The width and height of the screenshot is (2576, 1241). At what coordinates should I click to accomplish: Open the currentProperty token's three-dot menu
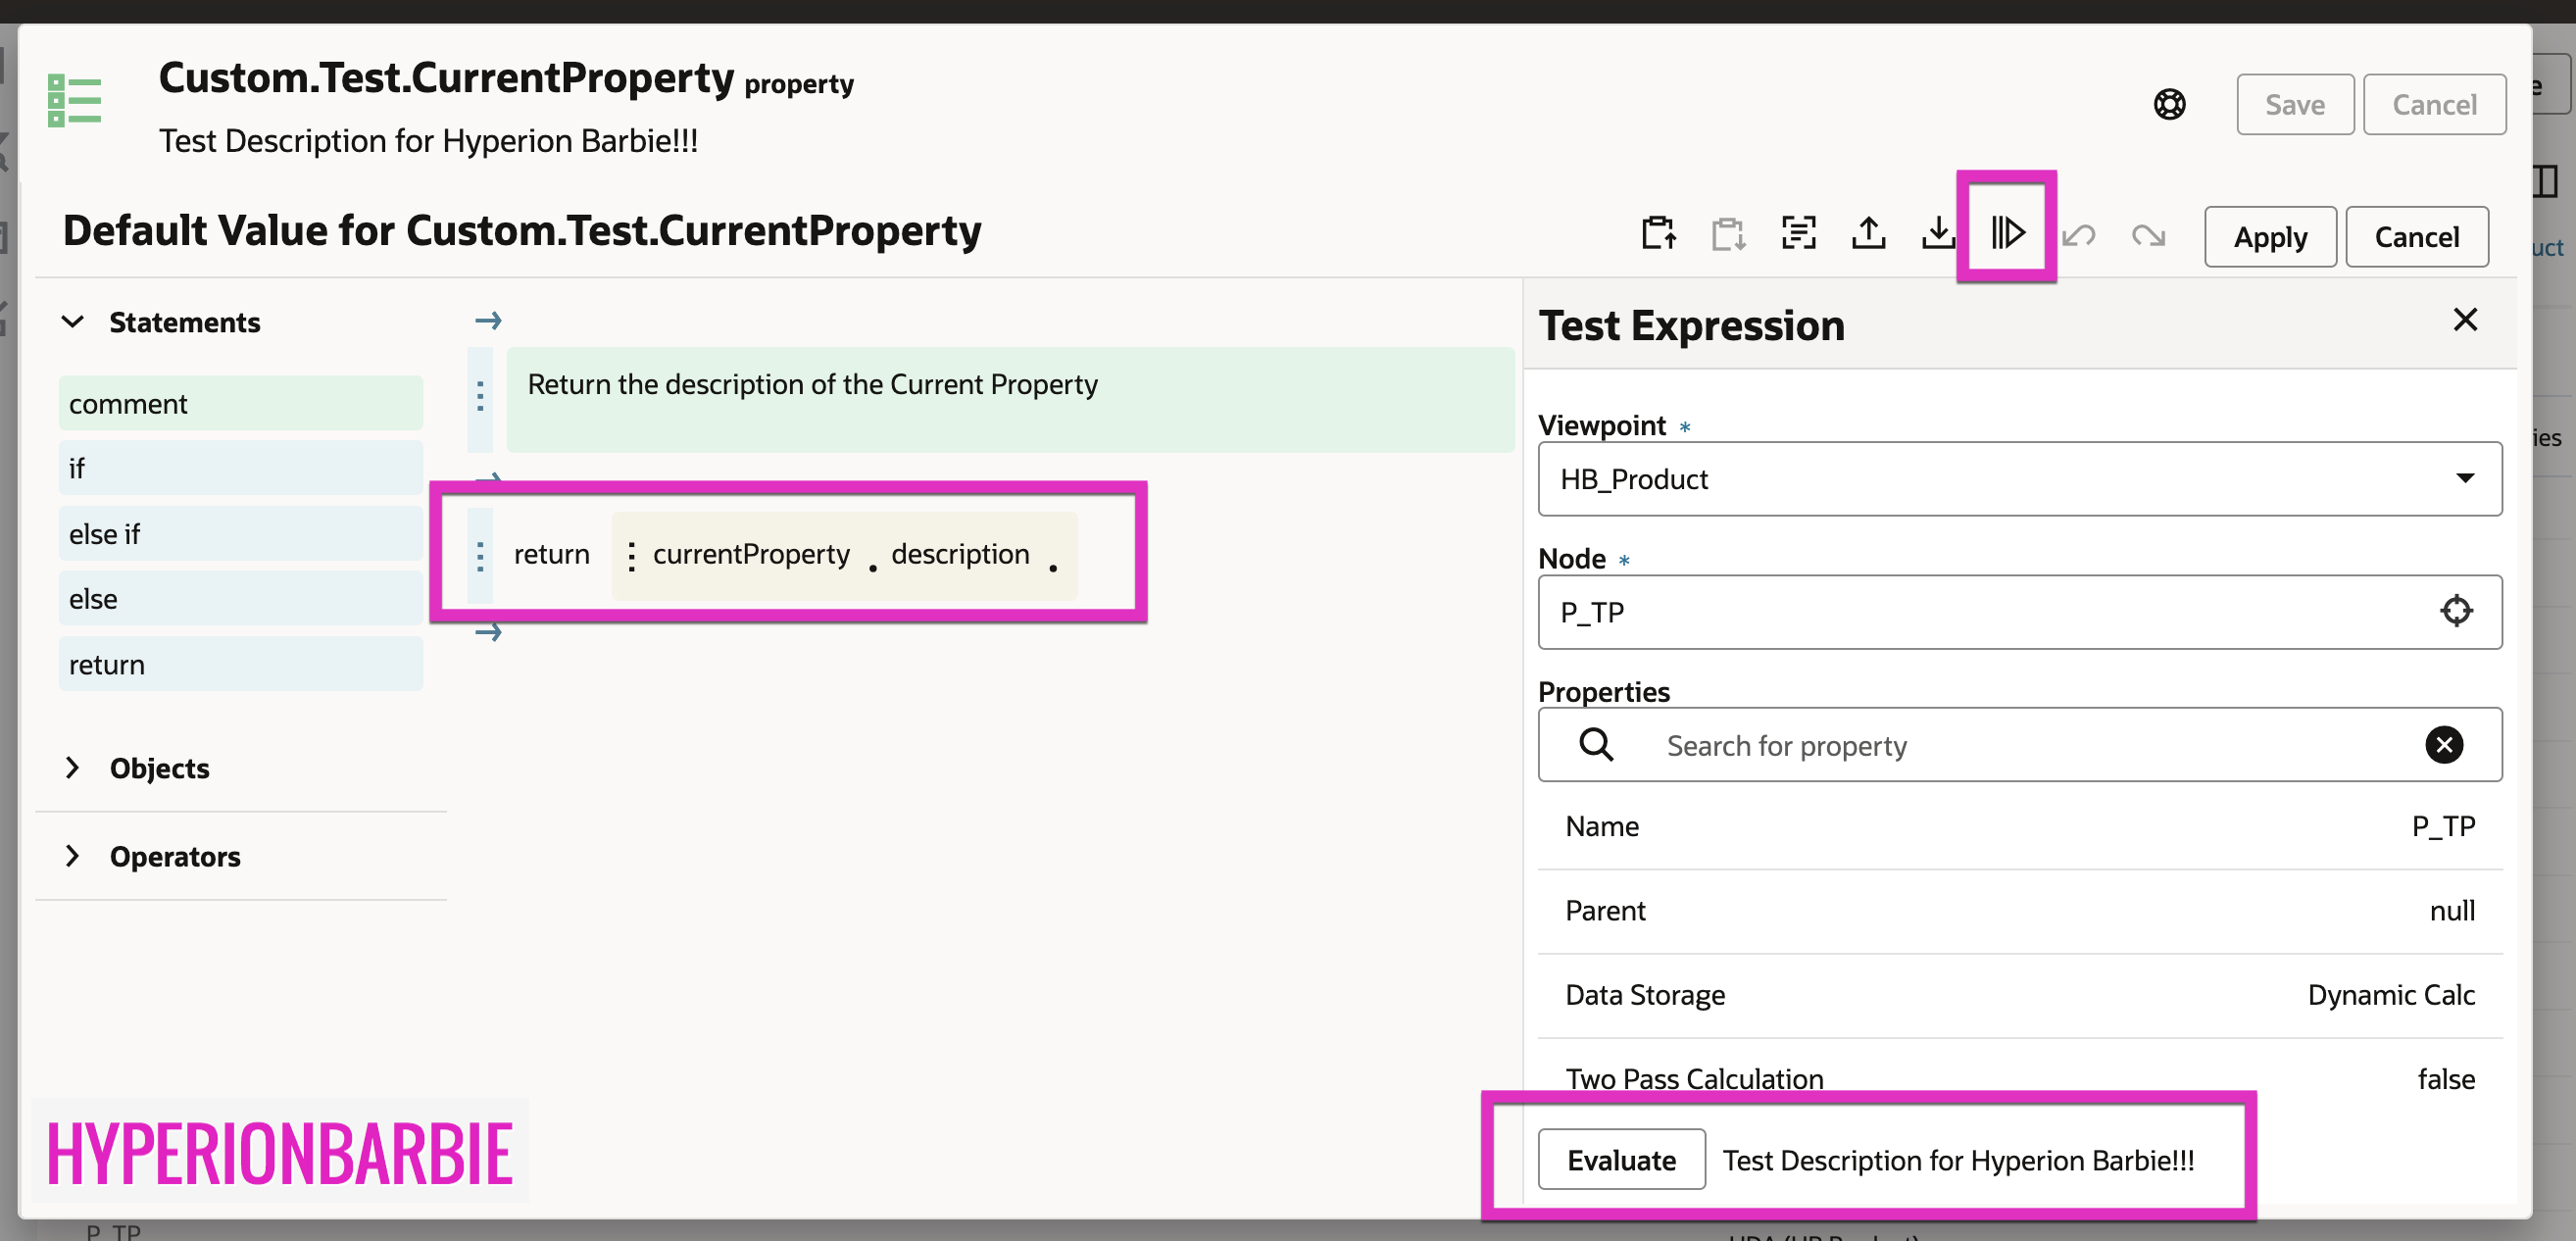click(631, 556)
